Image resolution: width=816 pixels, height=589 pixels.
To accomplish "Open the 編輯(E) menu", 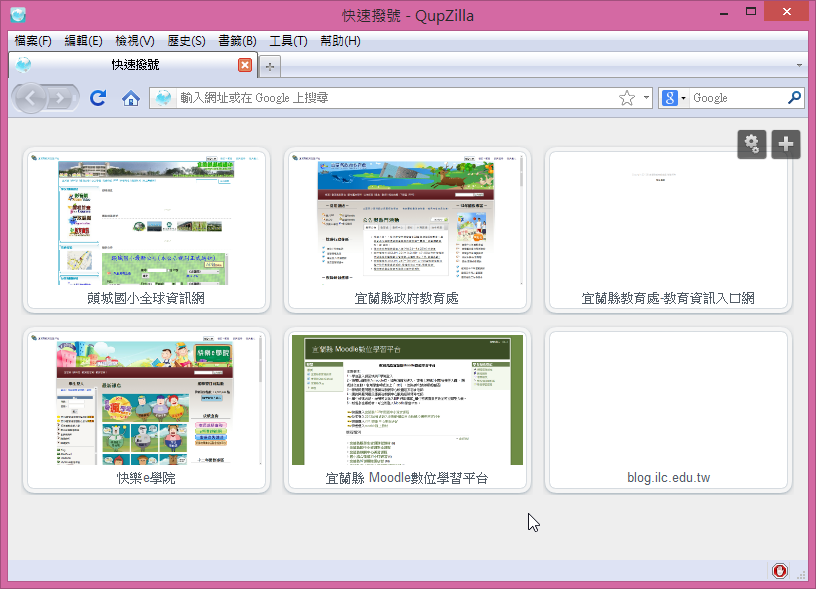I will (x=83, y=41).
